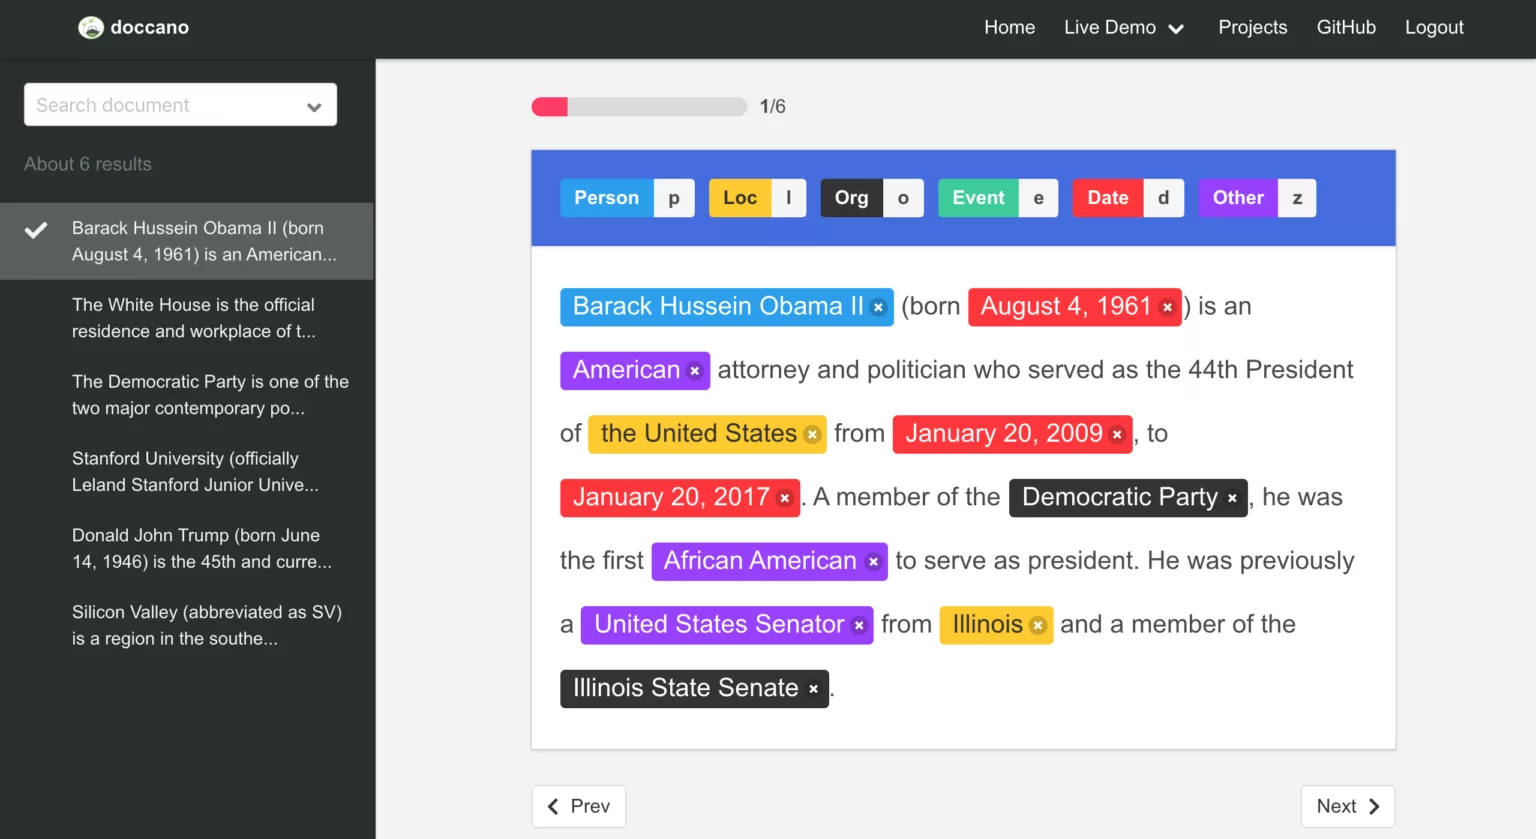
Task: Select the Barack Hussein Obama II document entry
Action: click(187, 241)
